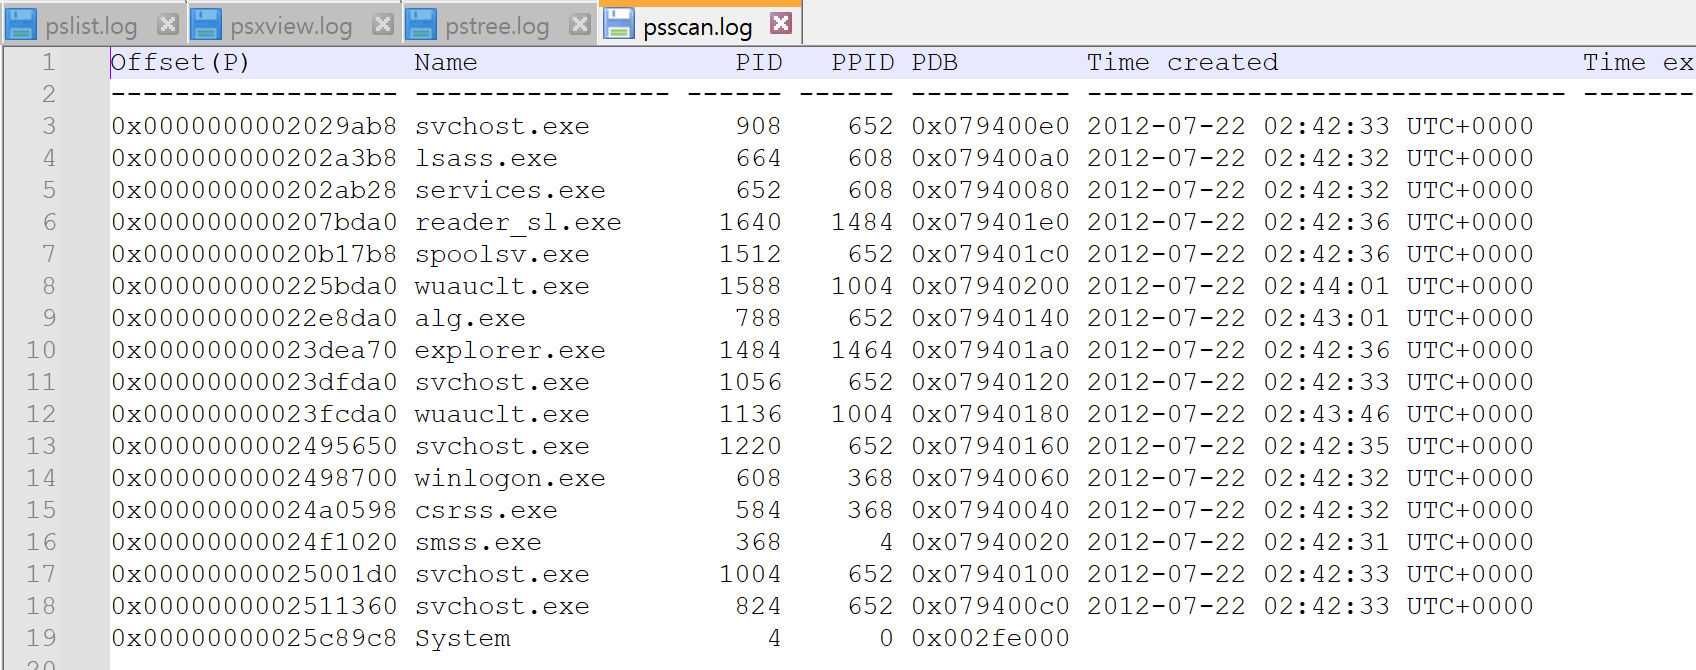The width and height of the screenshot is (1696, 670).
Task: Click the save icon on psxview.log tab
Action: 206,24
